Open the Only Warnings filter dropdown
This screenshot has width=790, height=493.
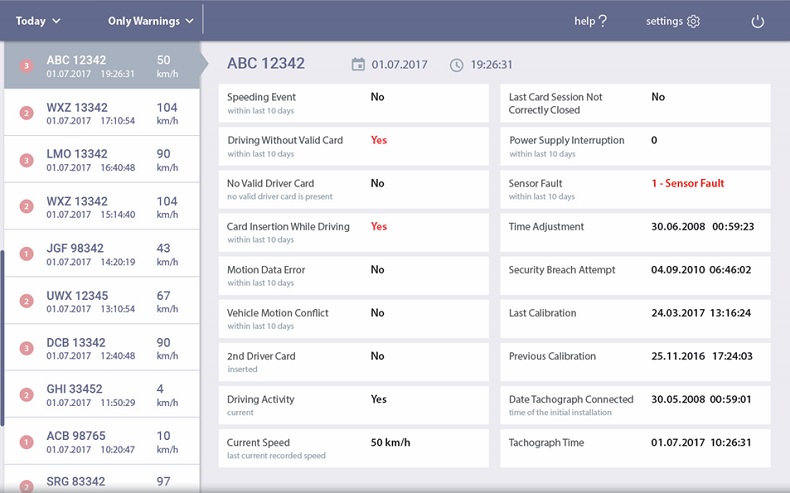[x=150, y=21]
